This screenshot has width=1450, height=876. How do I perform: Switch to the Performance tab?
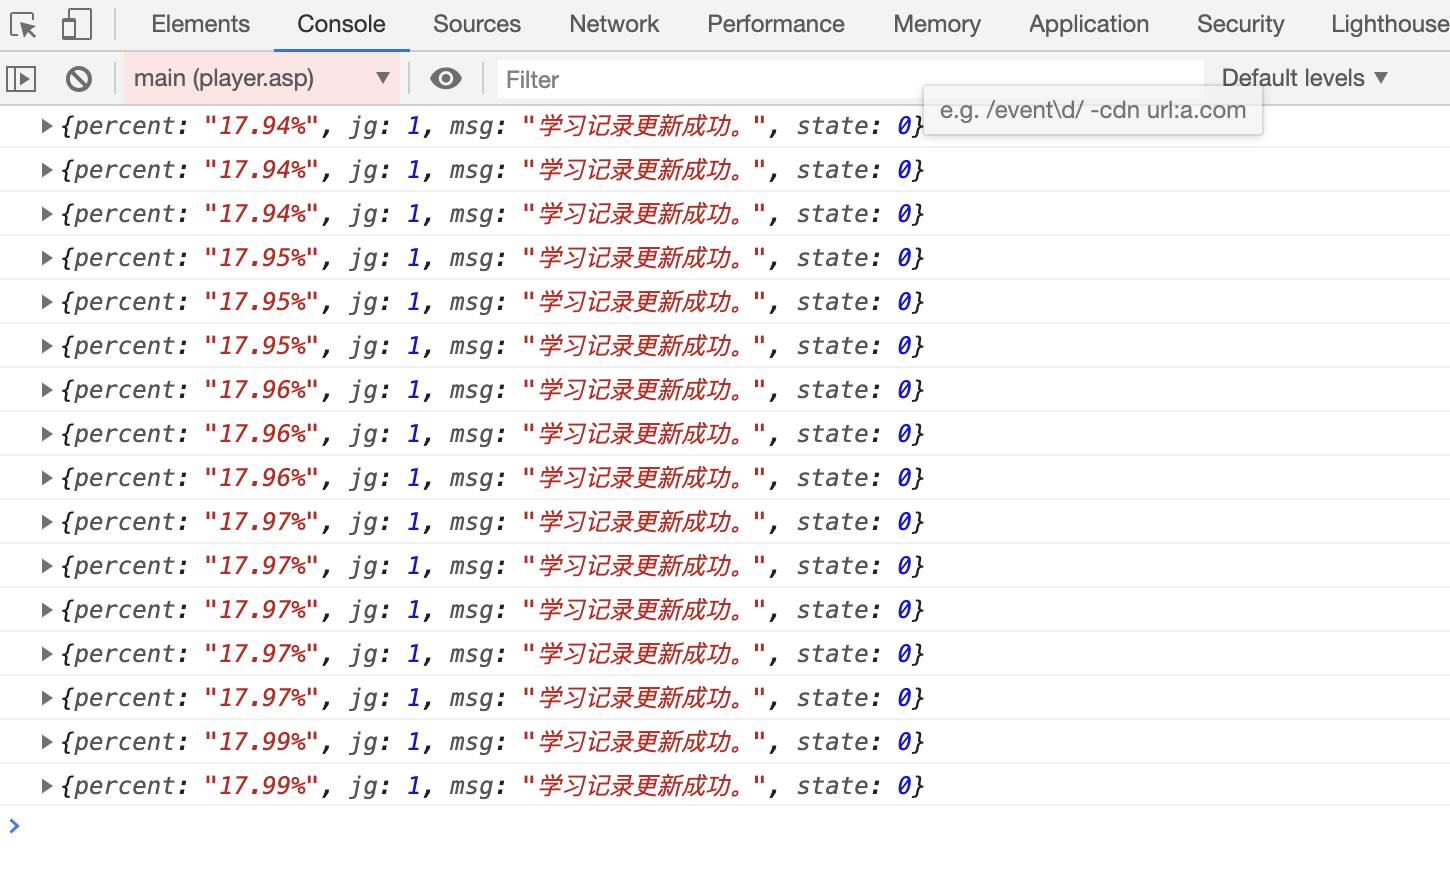tap(776, 24)
